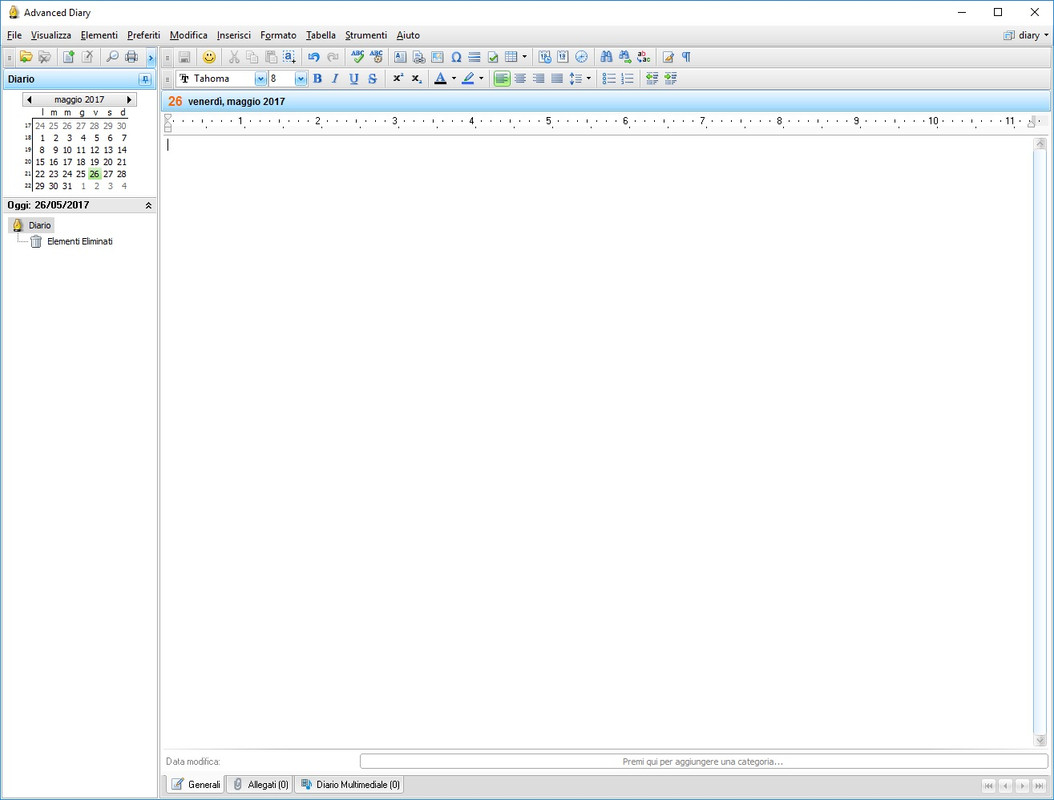The image size is (1054, 800).
Task: Create a bulleted list
Action: [609, 79]
